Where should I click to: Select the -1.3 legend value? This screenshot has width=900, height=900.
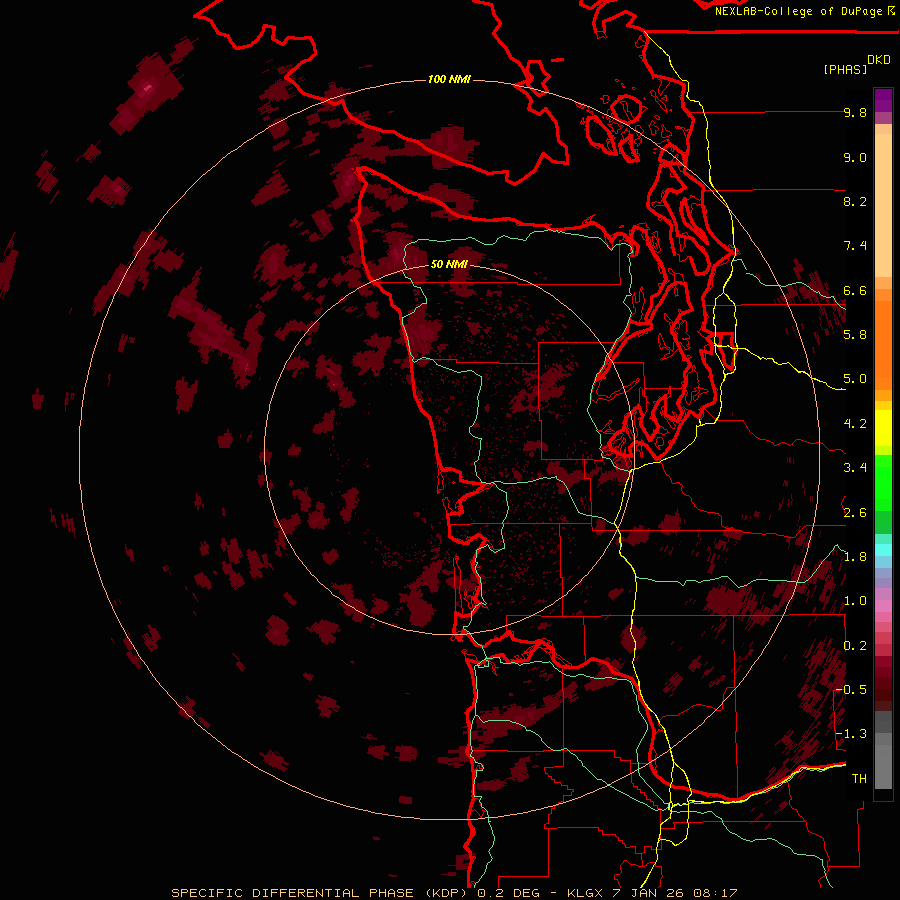[x=852, y=734]
